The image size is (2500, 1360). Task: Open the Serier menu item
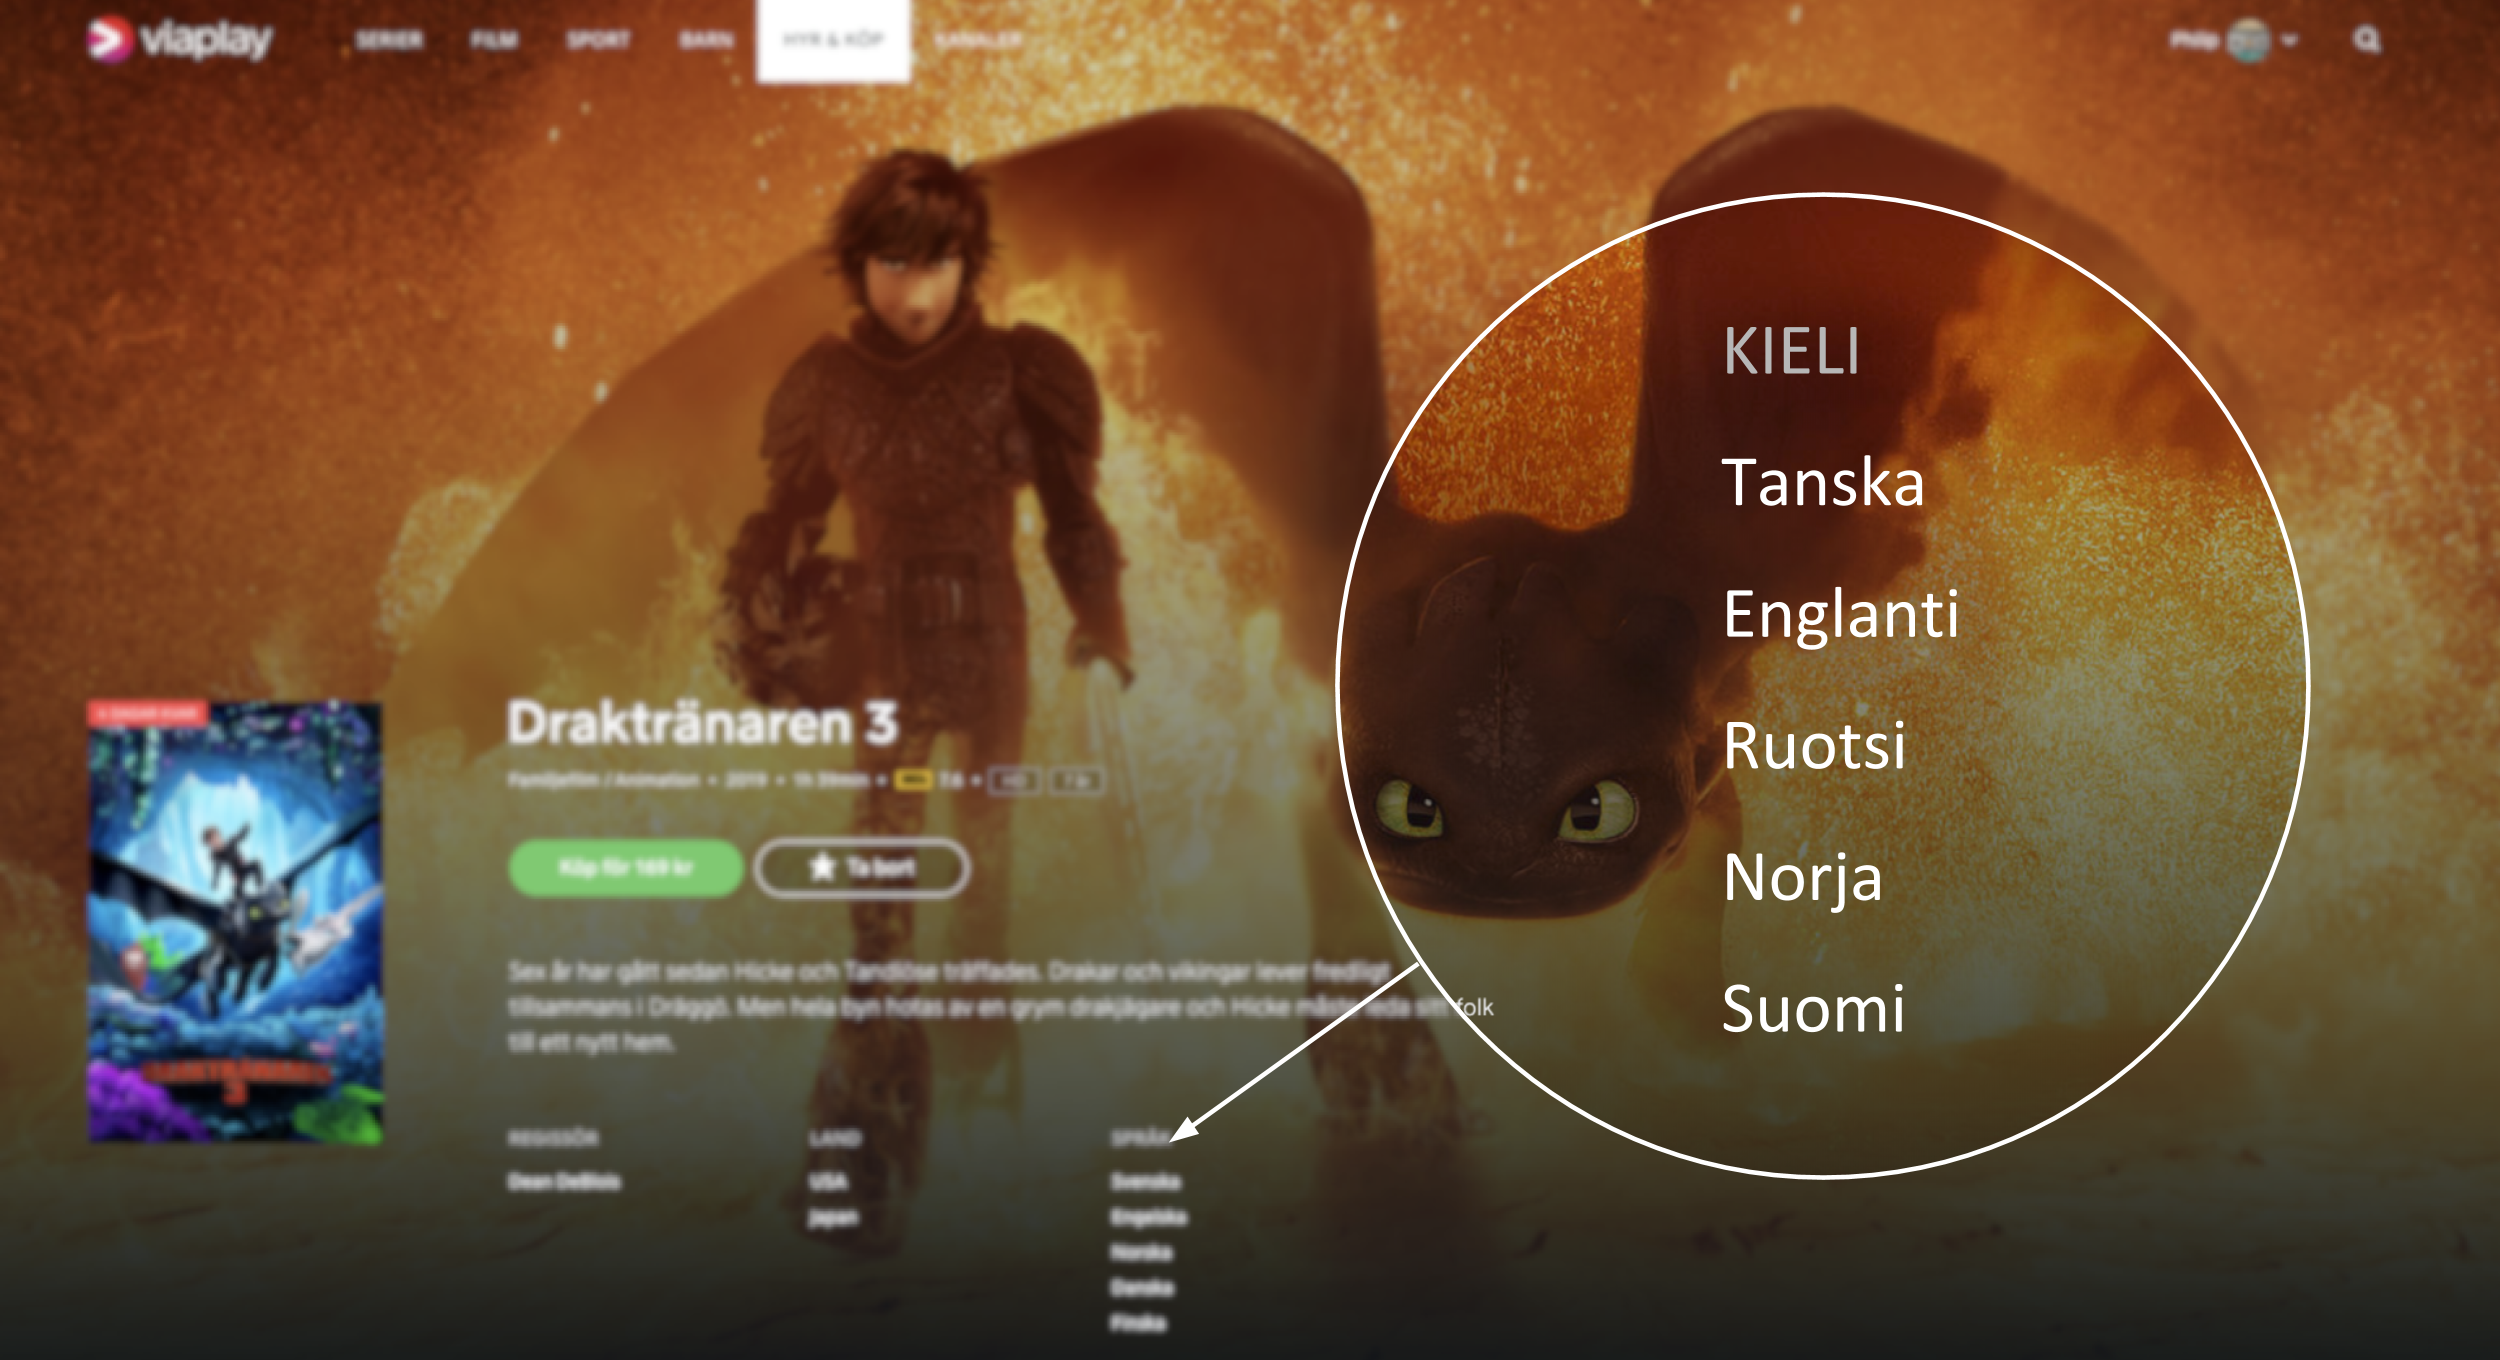389,40
